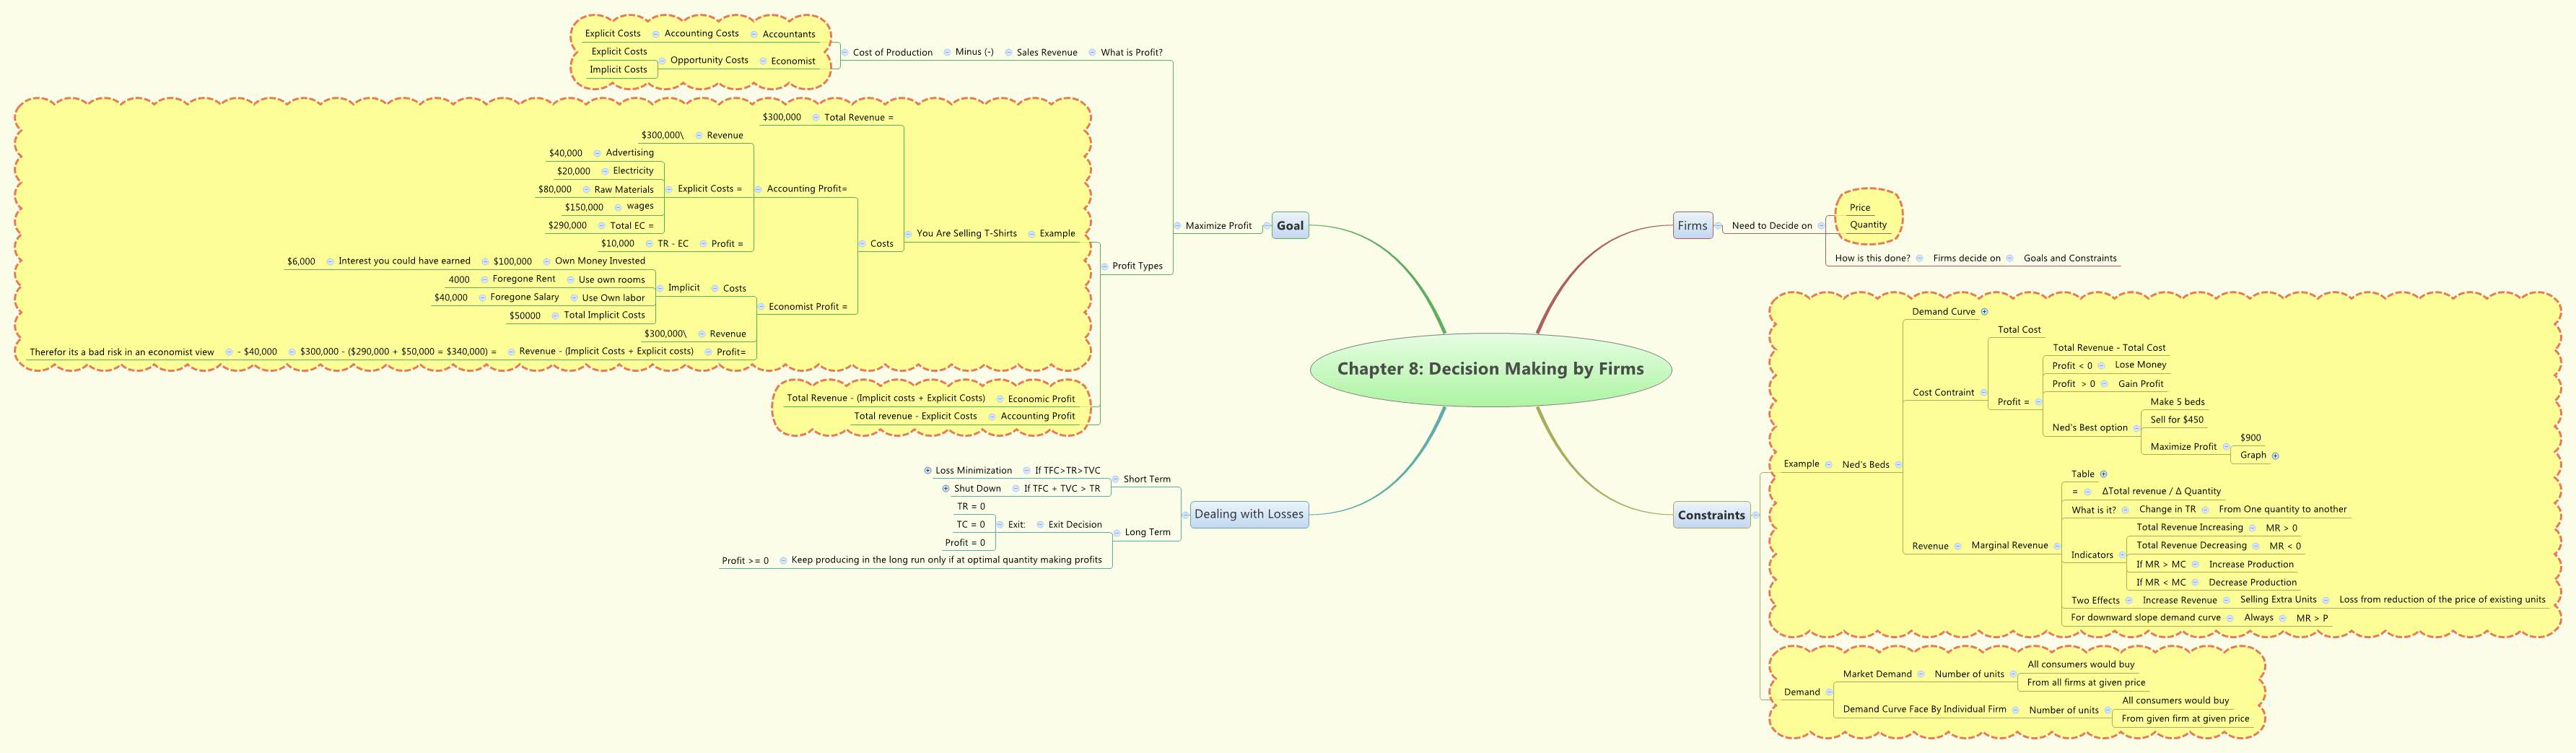
Task: Expand the collapsed Demand Curve node
Action: [x=1984, y=312]
